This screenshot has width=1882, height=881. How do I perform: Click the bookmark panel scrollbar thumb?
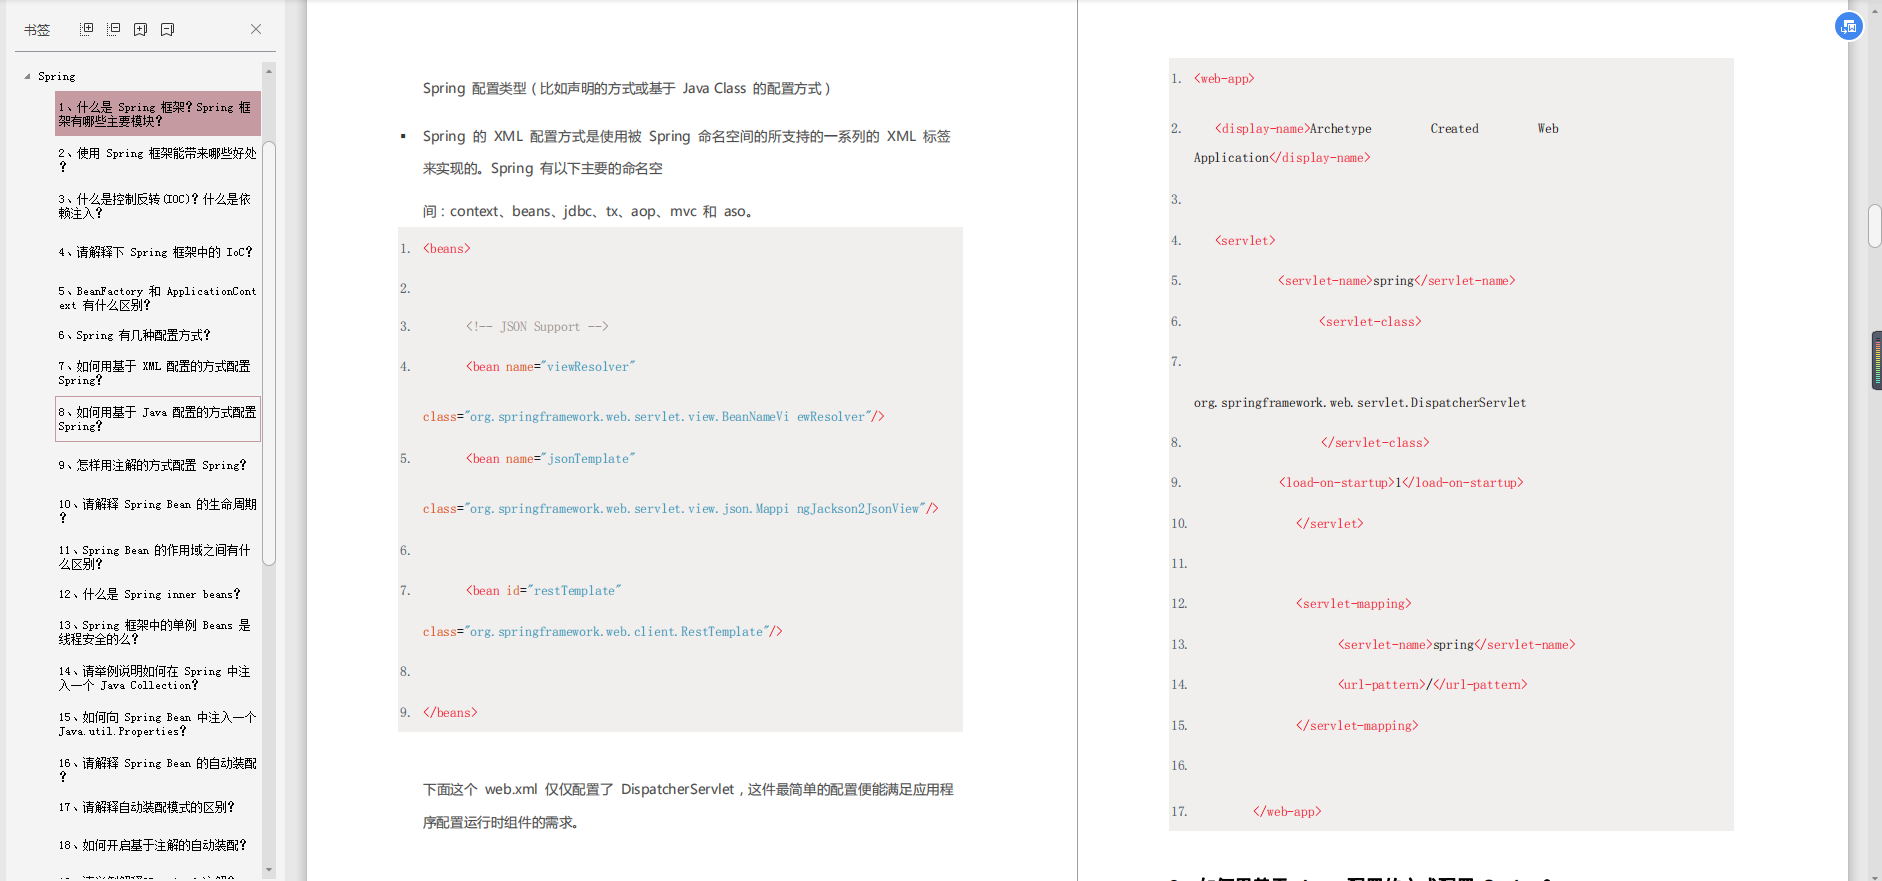point(268,353)
